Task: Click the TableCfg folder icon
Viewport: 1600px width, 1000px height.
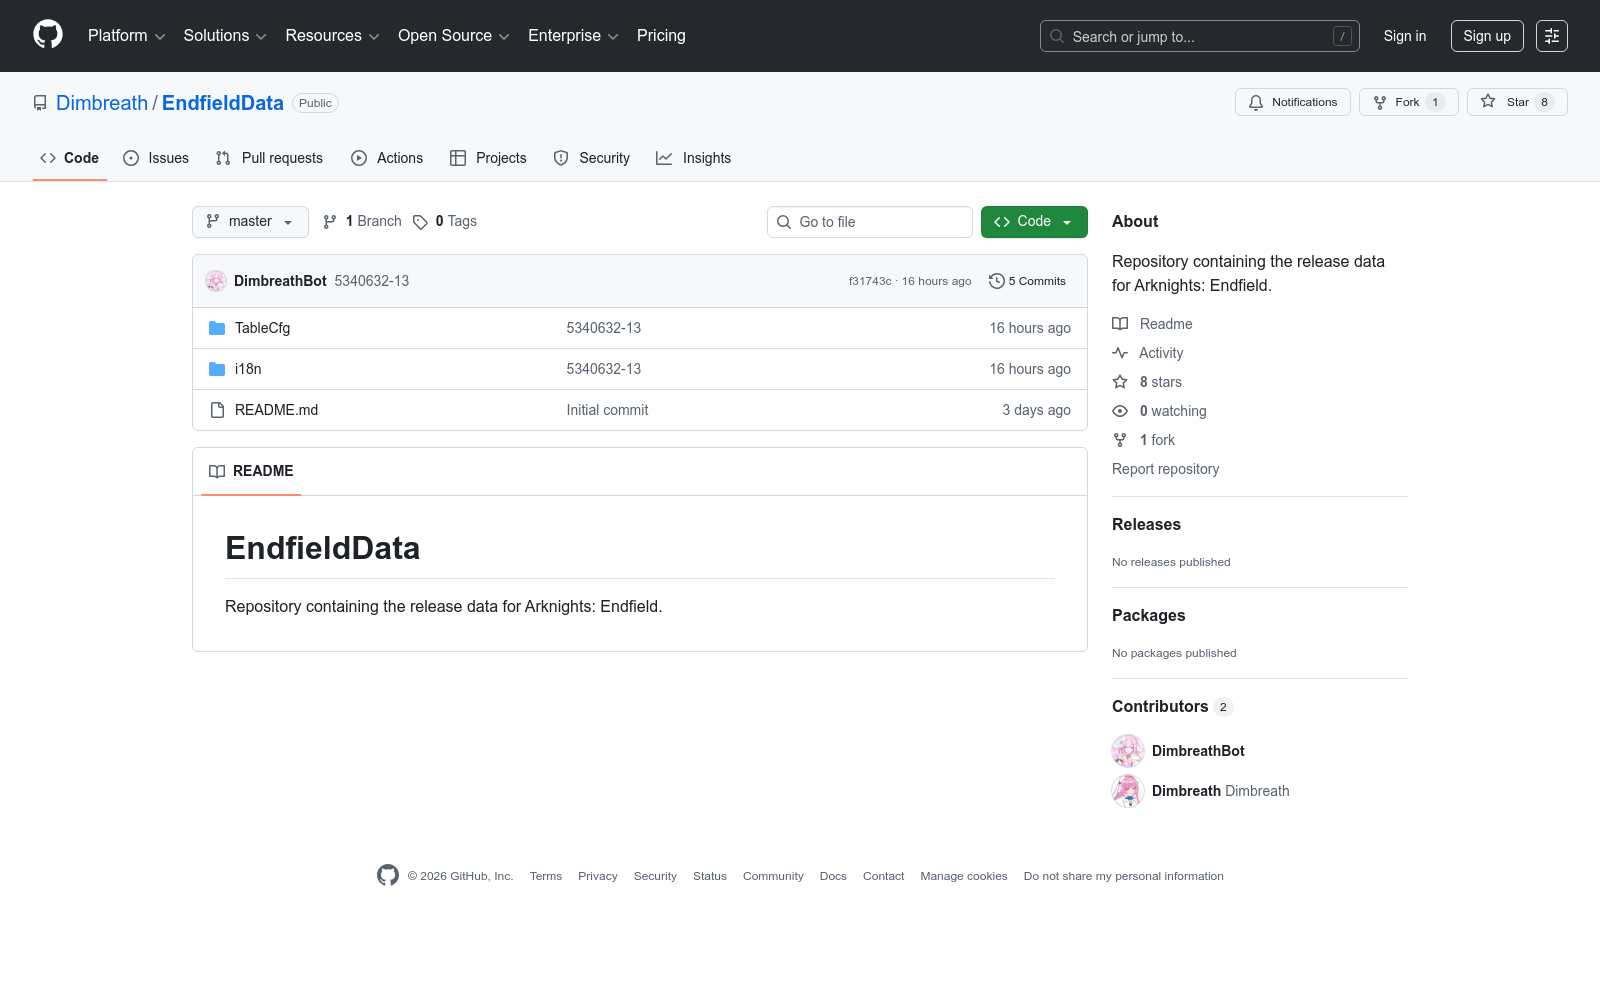Action: (217, 328)
